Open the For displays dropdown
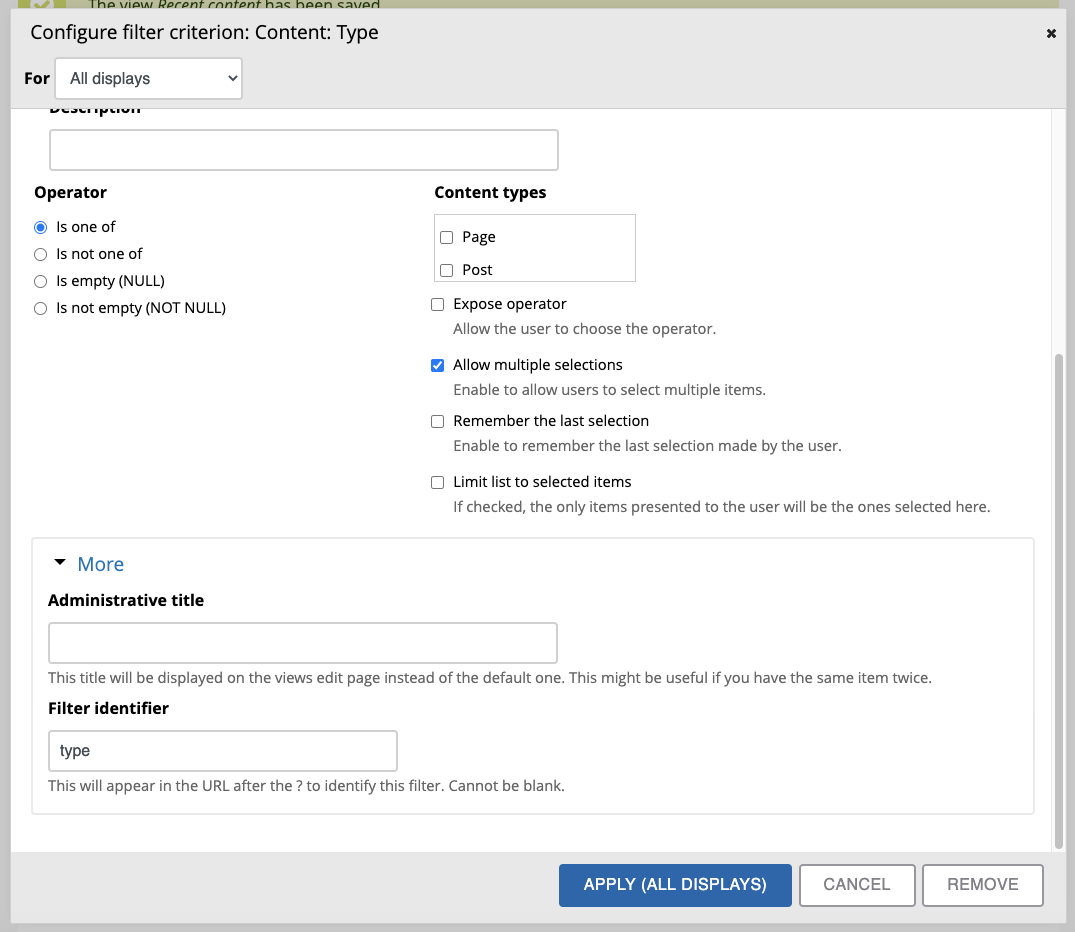 [148, 78]
